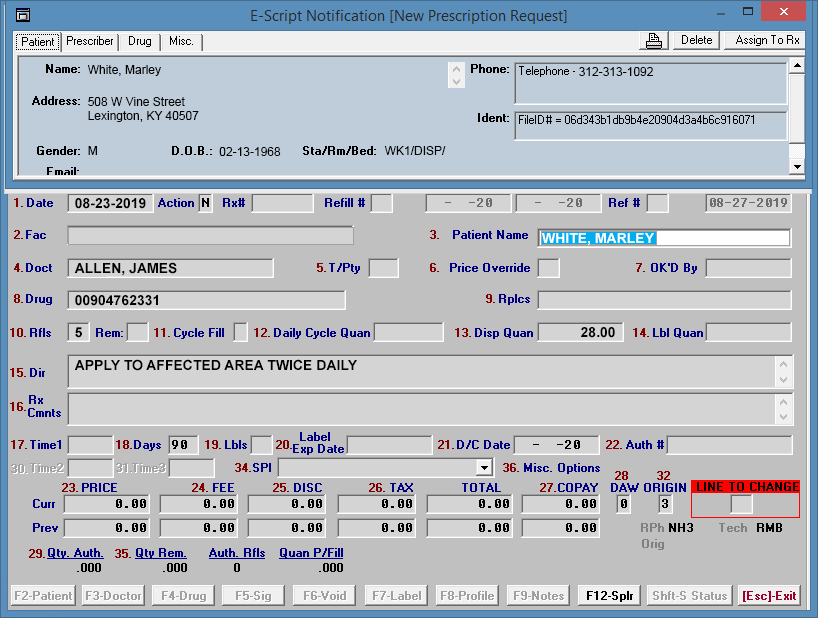Click the Line To Change box

coord(741,505)
